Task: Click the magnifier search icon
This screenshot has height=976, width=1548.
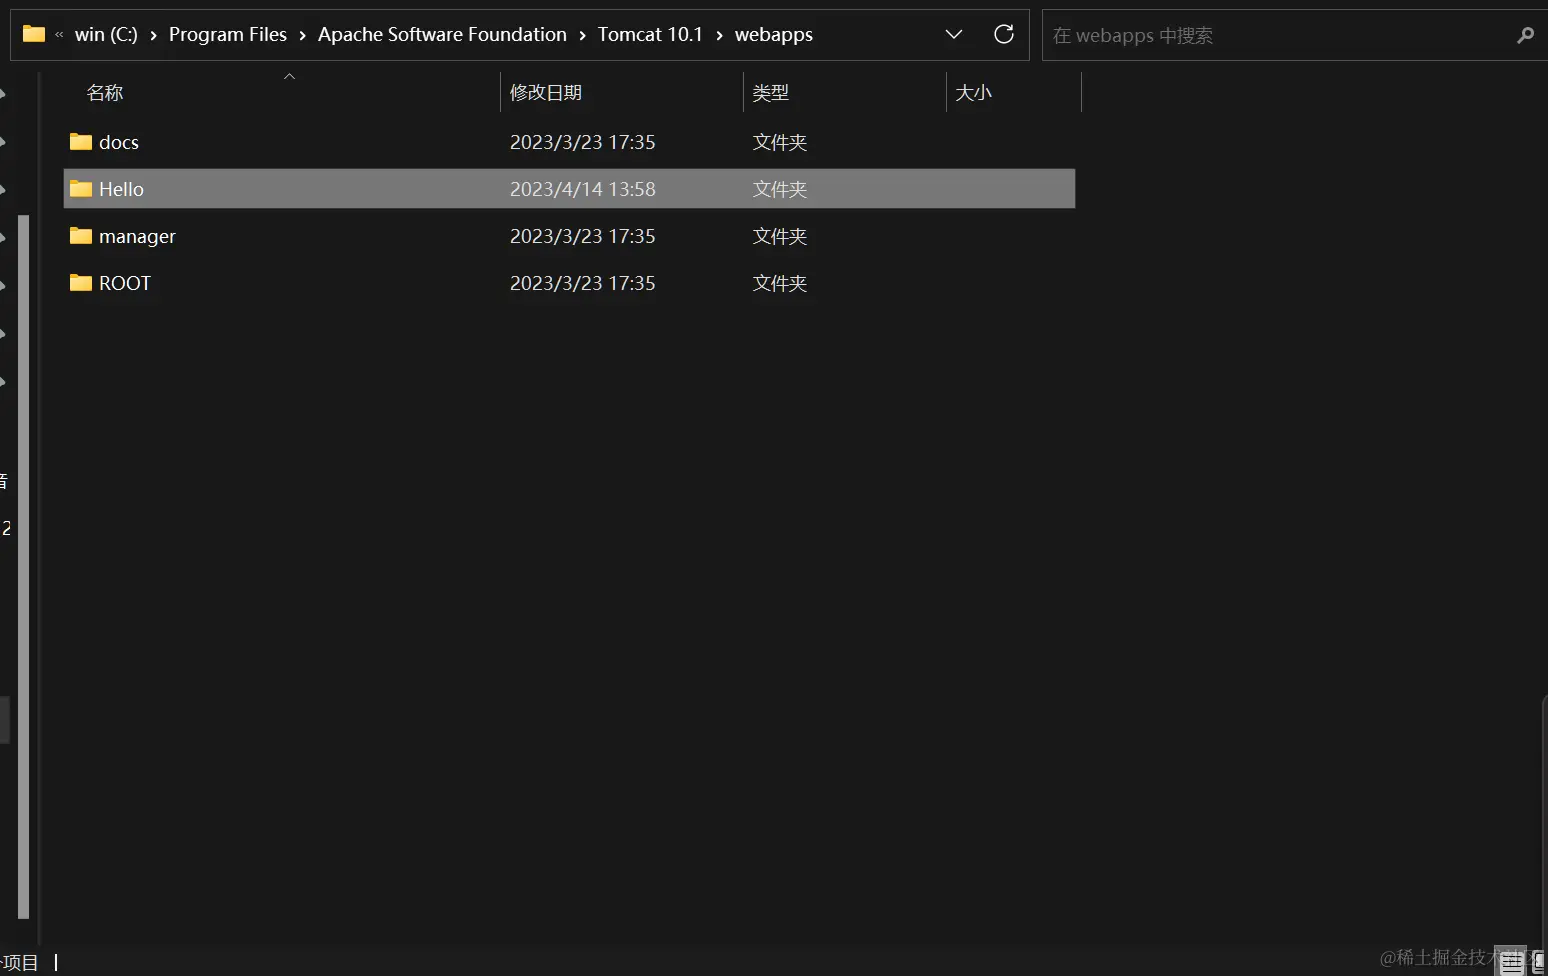Action: coord(1525,35)
